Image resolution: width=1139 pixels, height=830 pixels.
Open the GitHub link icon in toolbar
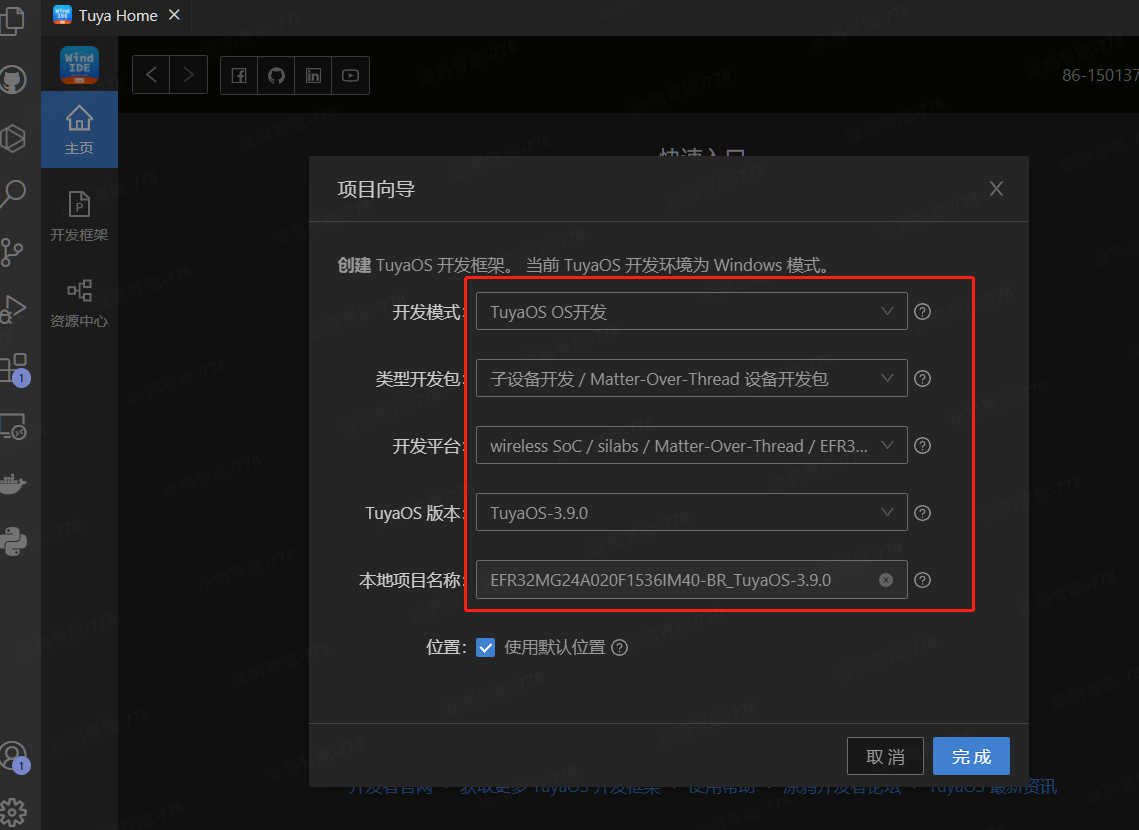click(276, 76)
